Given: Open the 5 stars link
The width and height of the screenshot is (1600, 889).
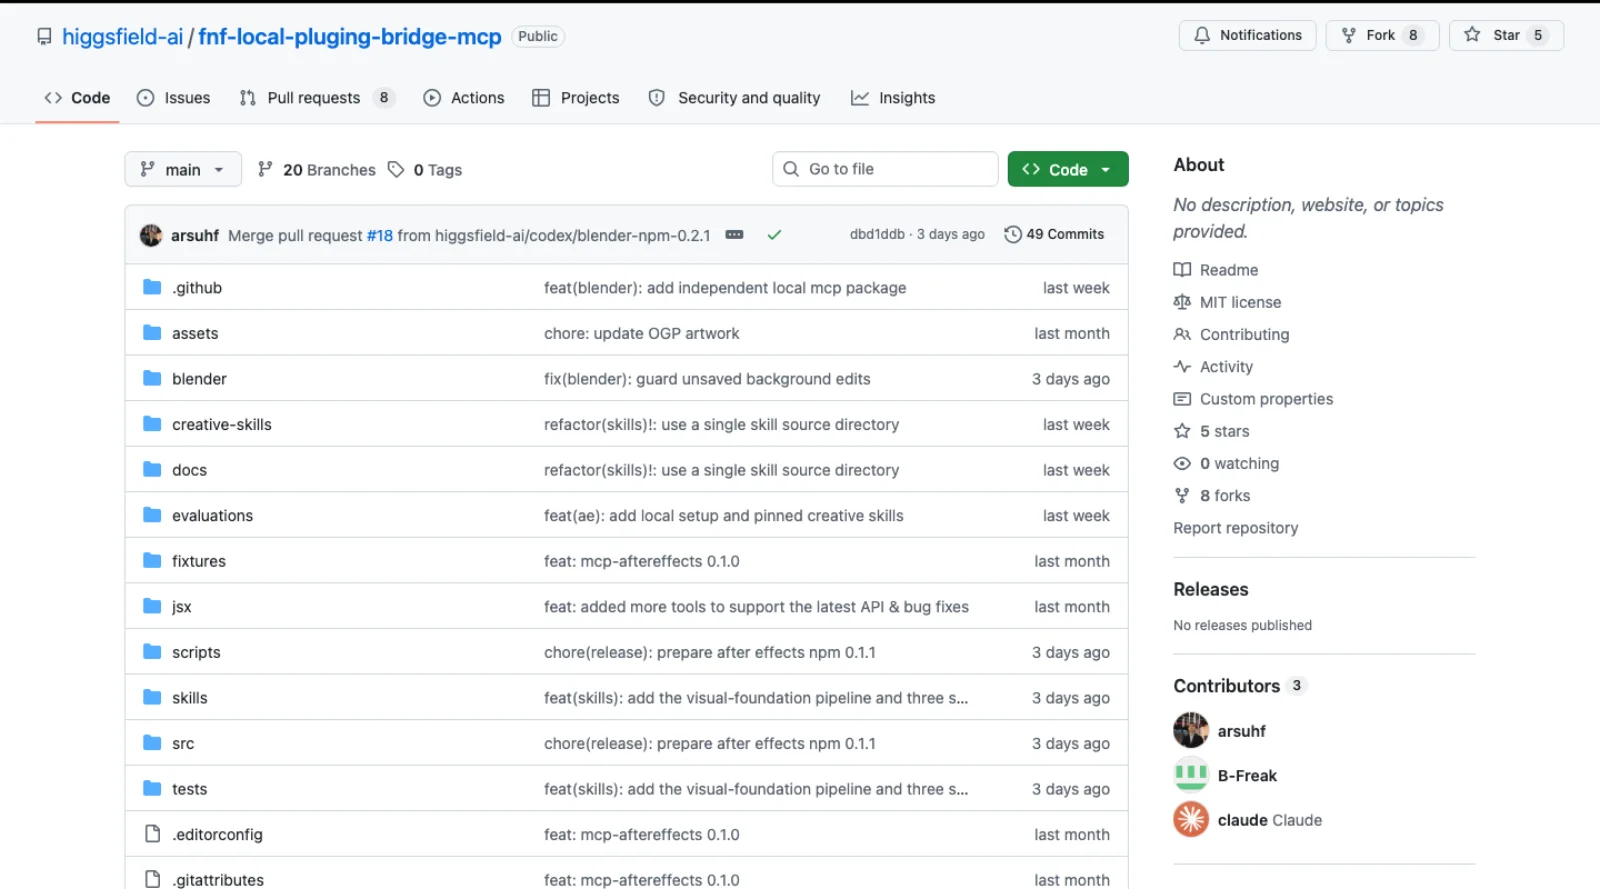Looking at the screenshot, I should [x=1225, y=431].
